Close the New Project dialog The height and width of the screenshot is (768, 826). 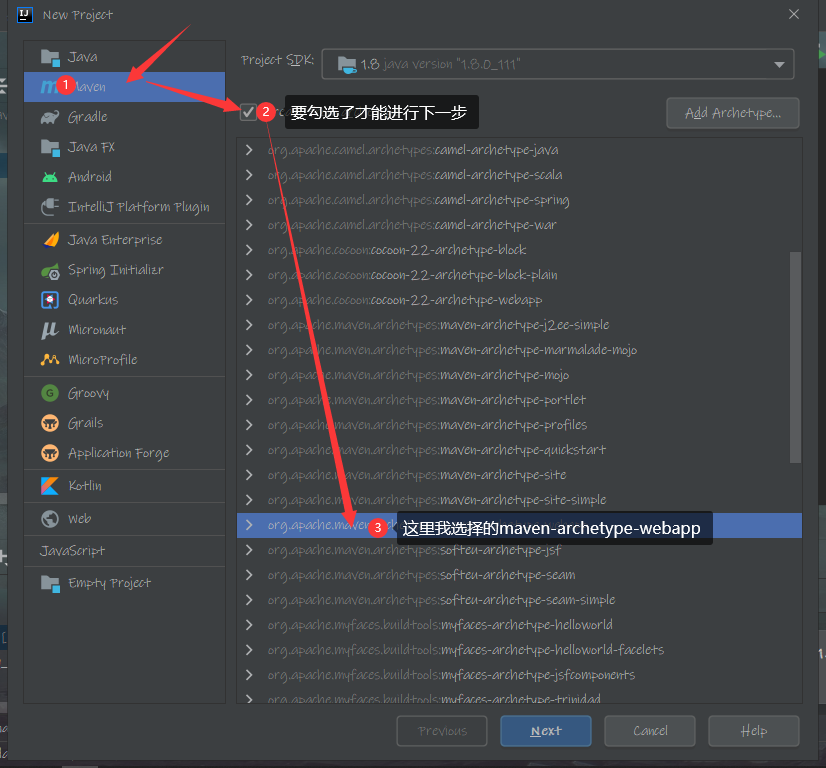point(794,14)
